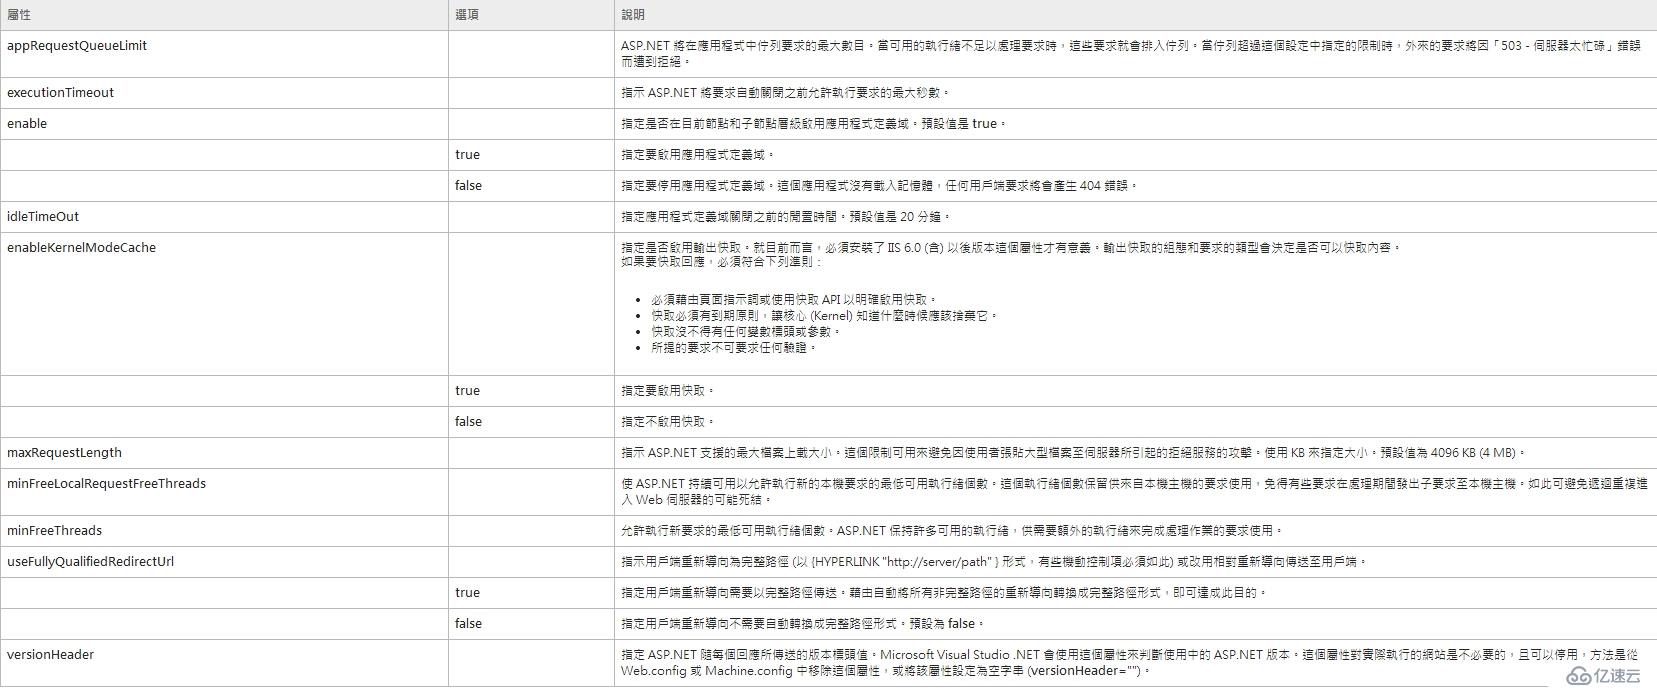Click the description mentioning 404 錯誤
The image size is (1657, 688).
[x=880, y=186]
